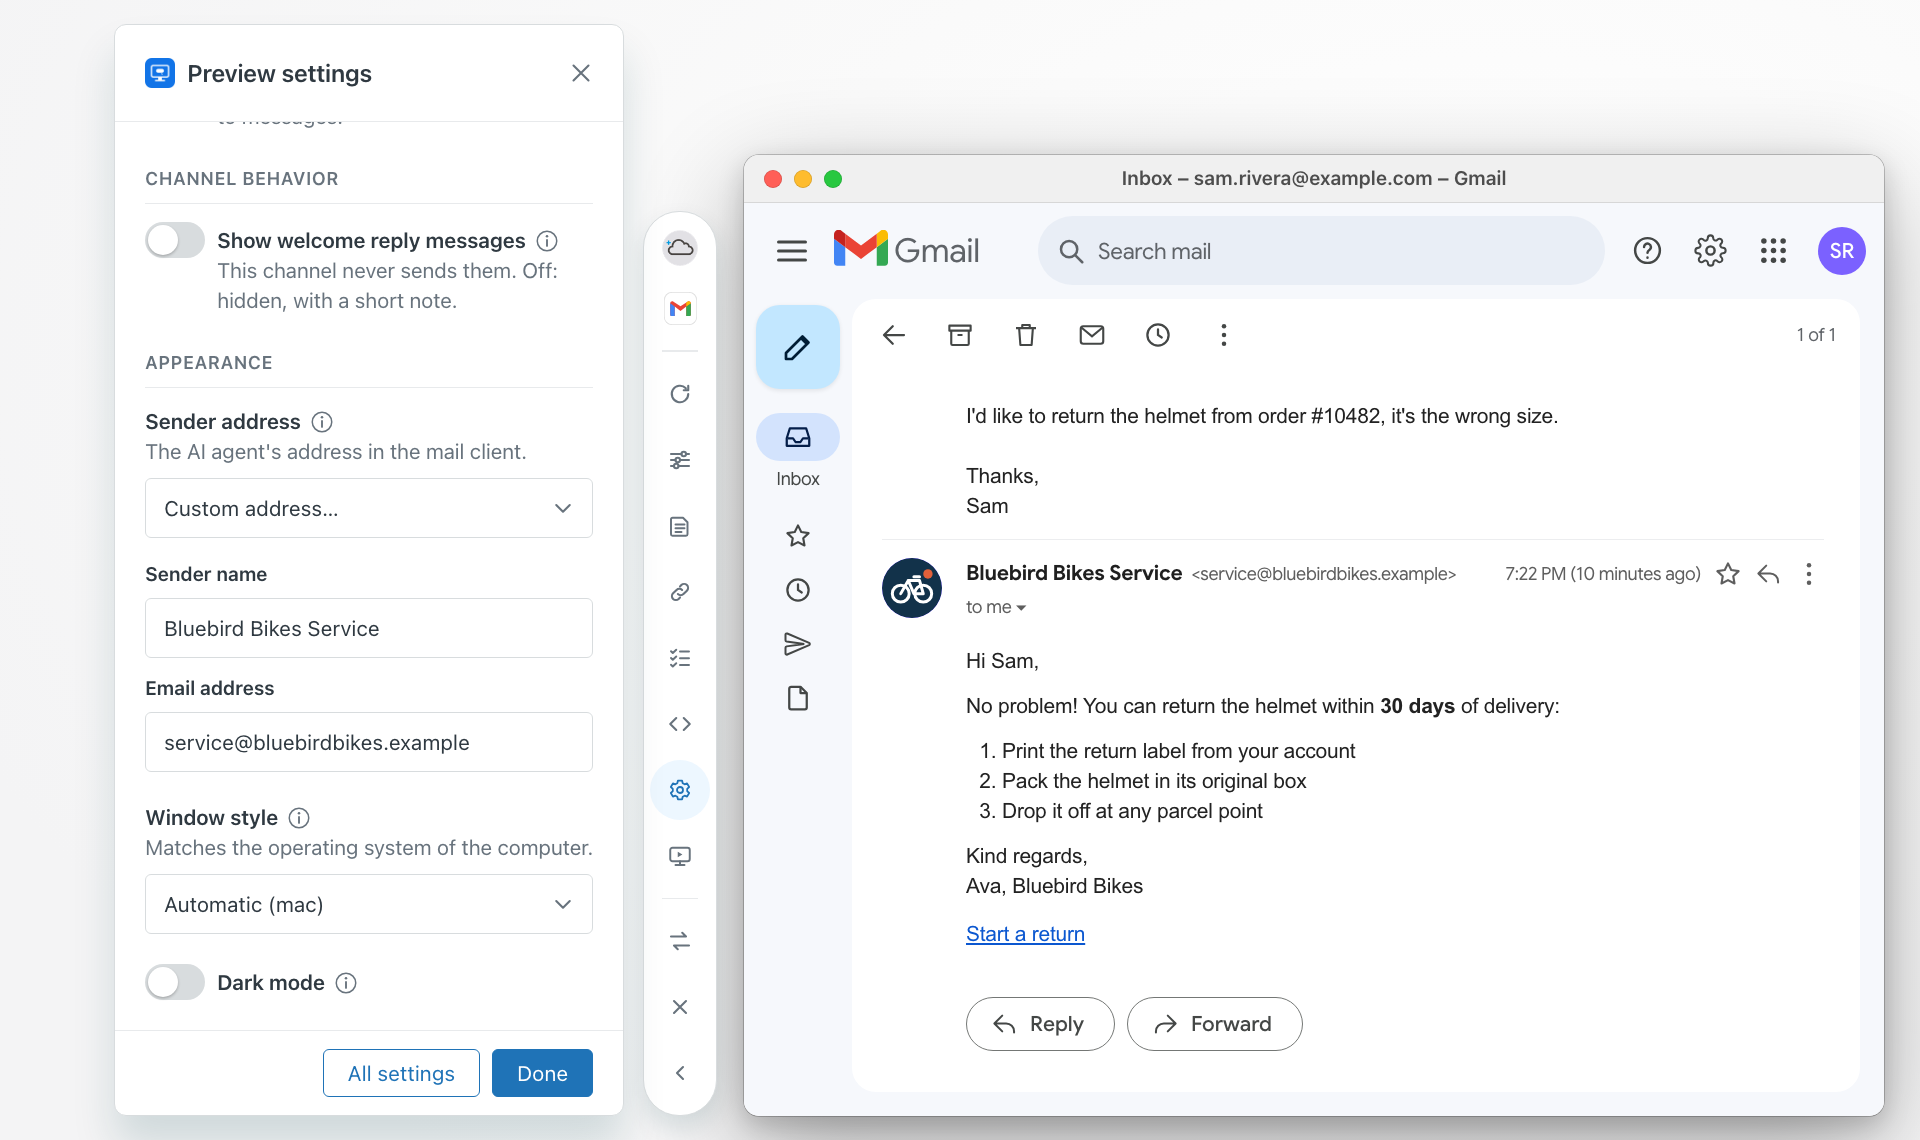Viewport: 1920px width, 1140px height.
Task: Compose a new email with pencil button
Action: click(x=797, y=347)
